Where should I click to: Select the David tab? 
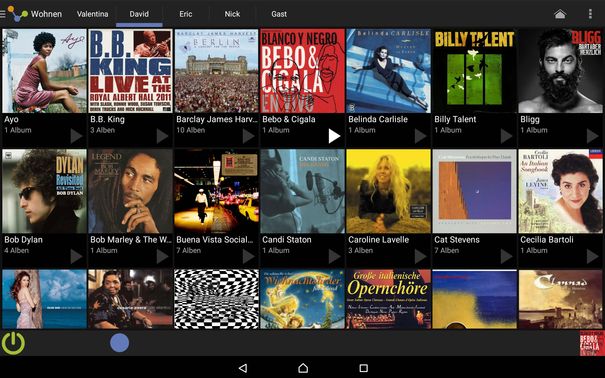139,14
